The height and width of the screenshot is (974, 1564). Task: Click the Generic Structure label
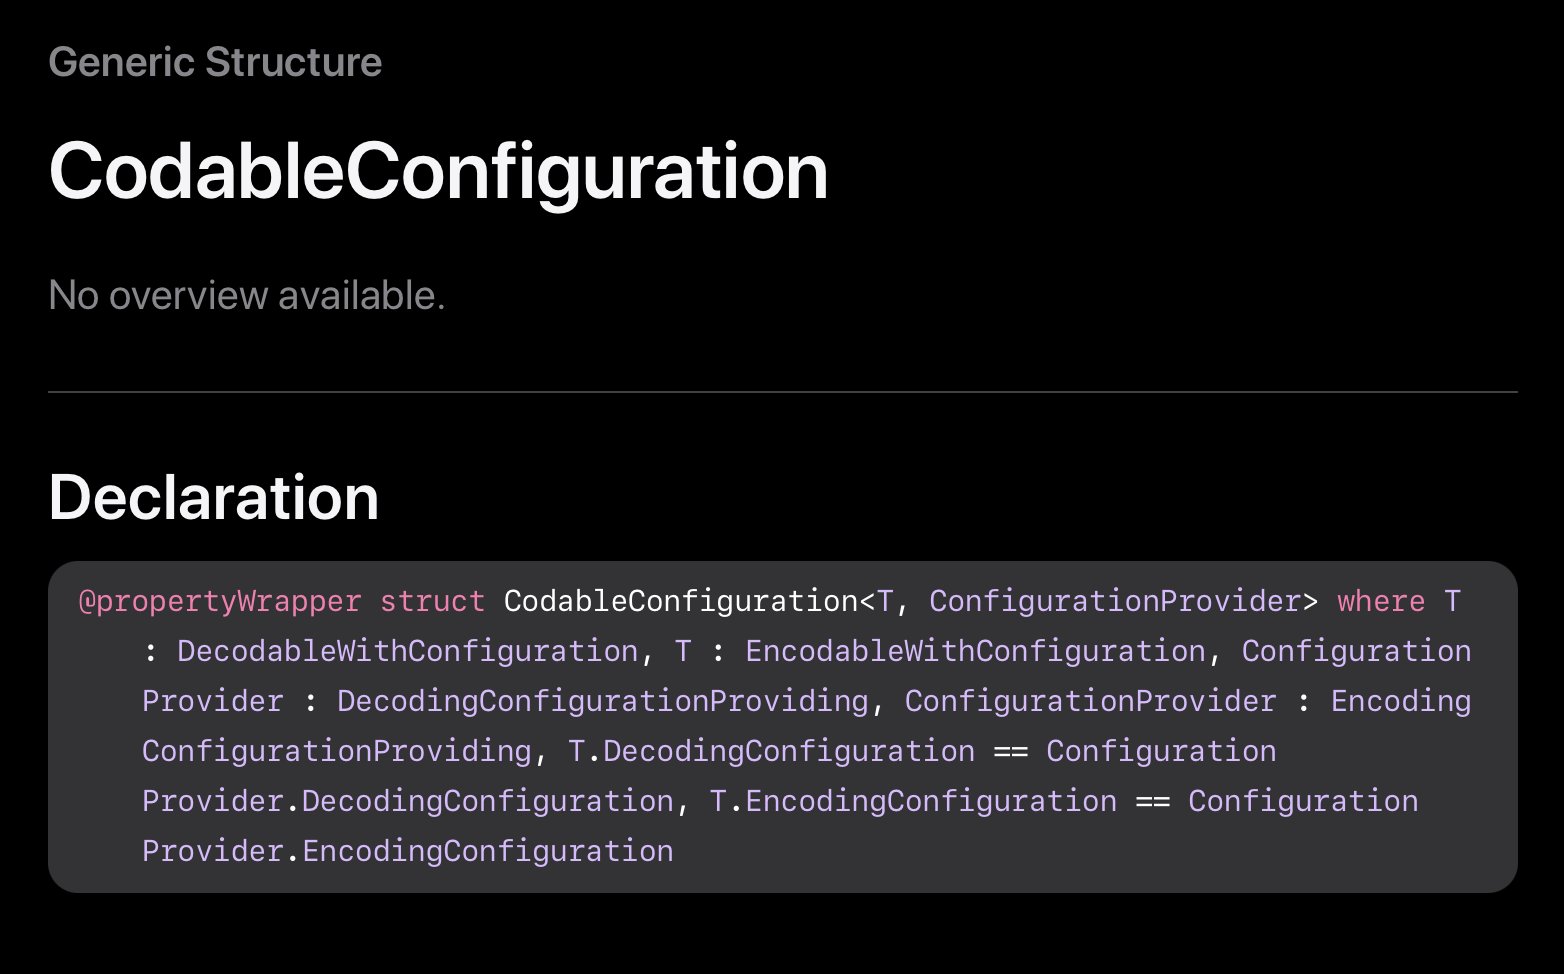click(x=215, y=62)
